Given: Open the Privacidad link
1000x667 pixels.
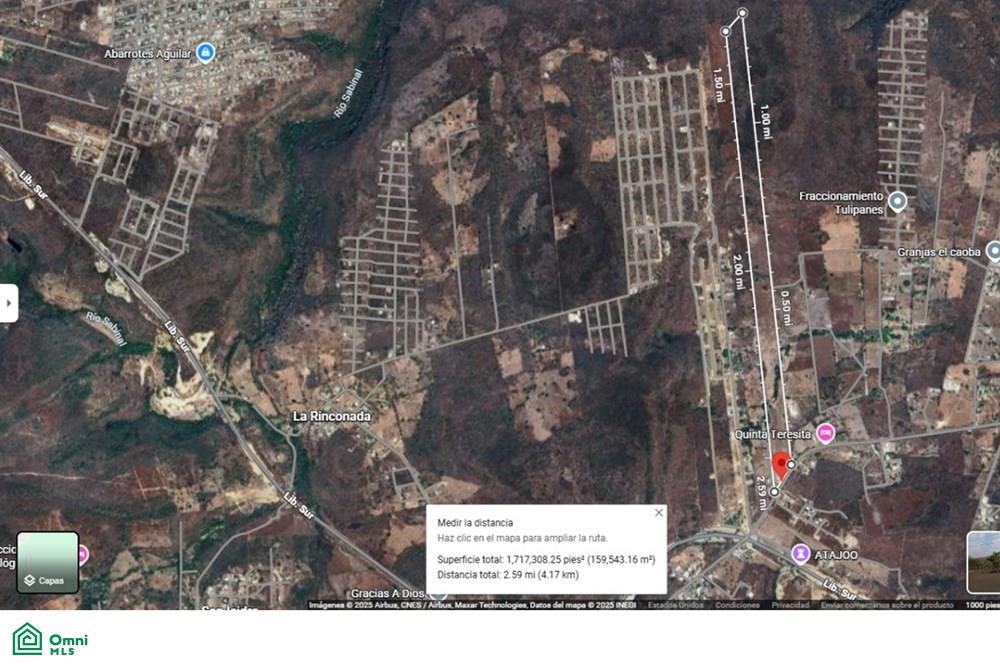Looking at the screenshot, I should (790, 605).
